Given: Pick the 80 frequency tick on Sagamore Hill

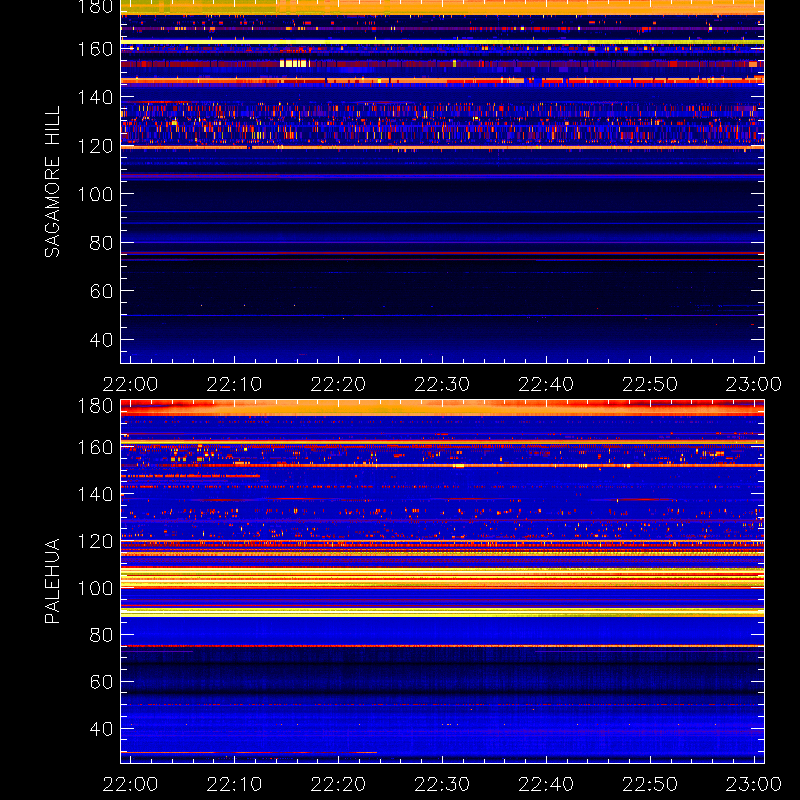Looking at the screenshot, I should click(101, 243).
